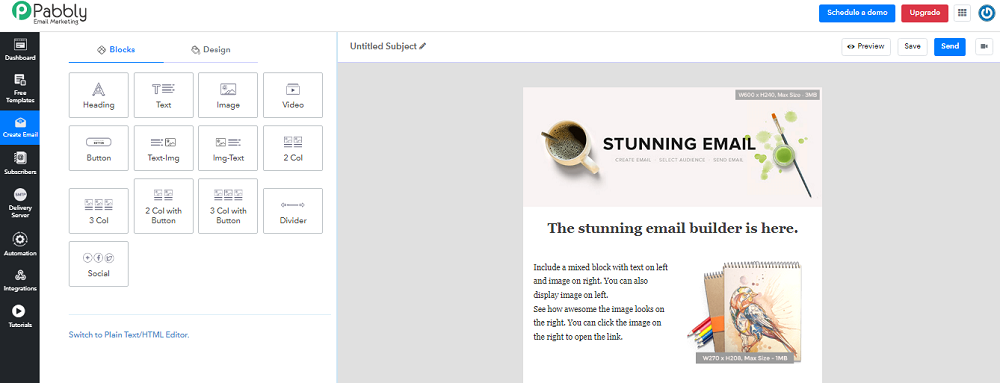Send the email
Image resolution: width=1000 pixels, height=383 pixels.
coord(950,47)
